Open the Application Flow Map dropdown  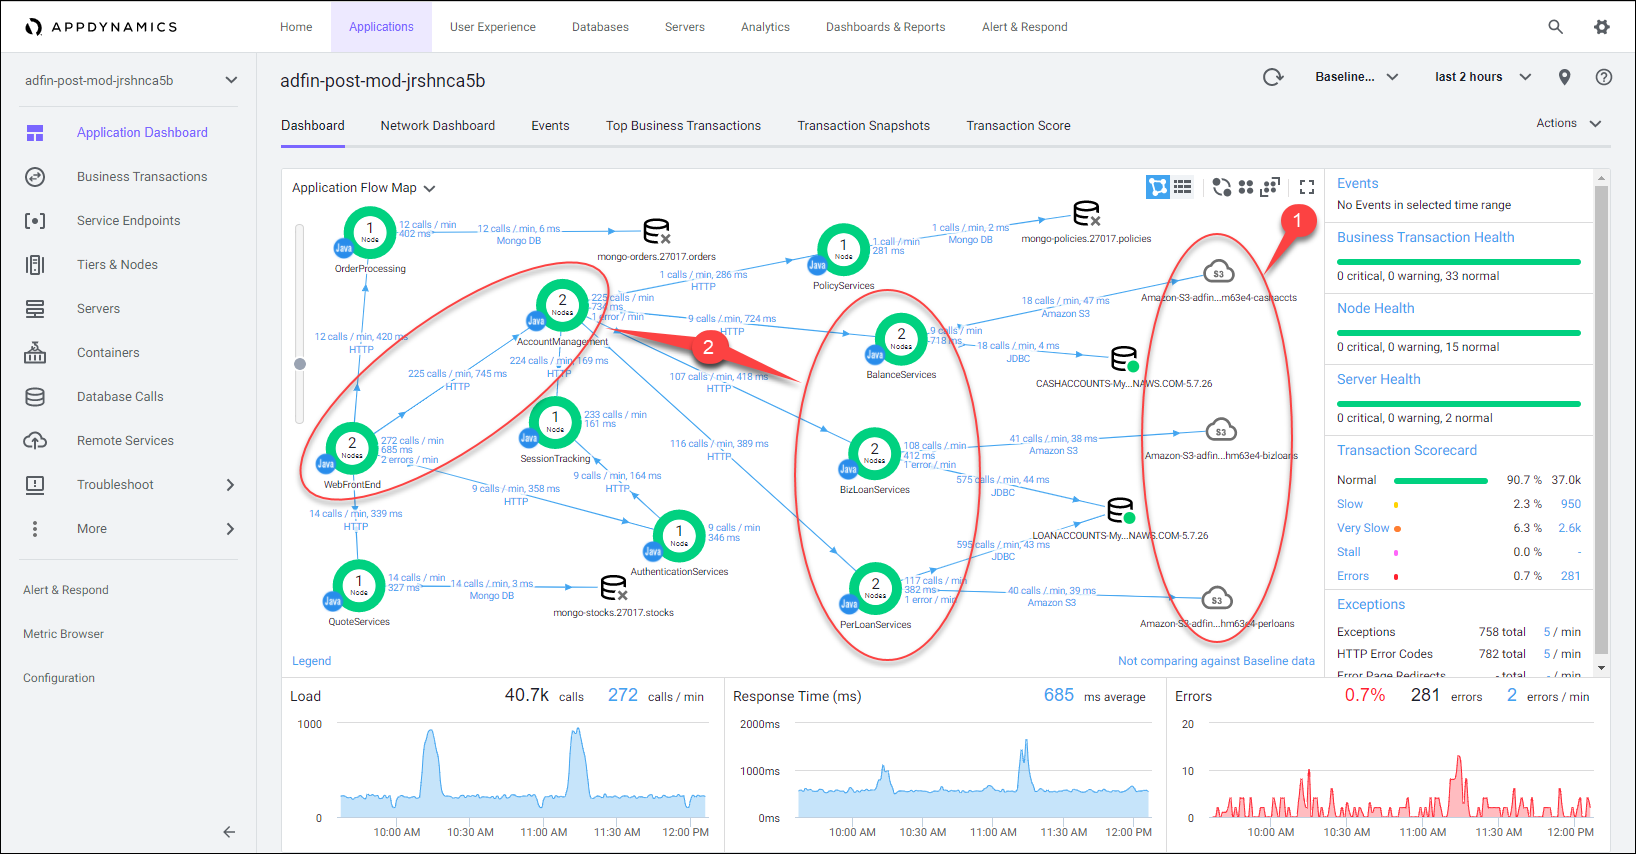coord(363,188)
